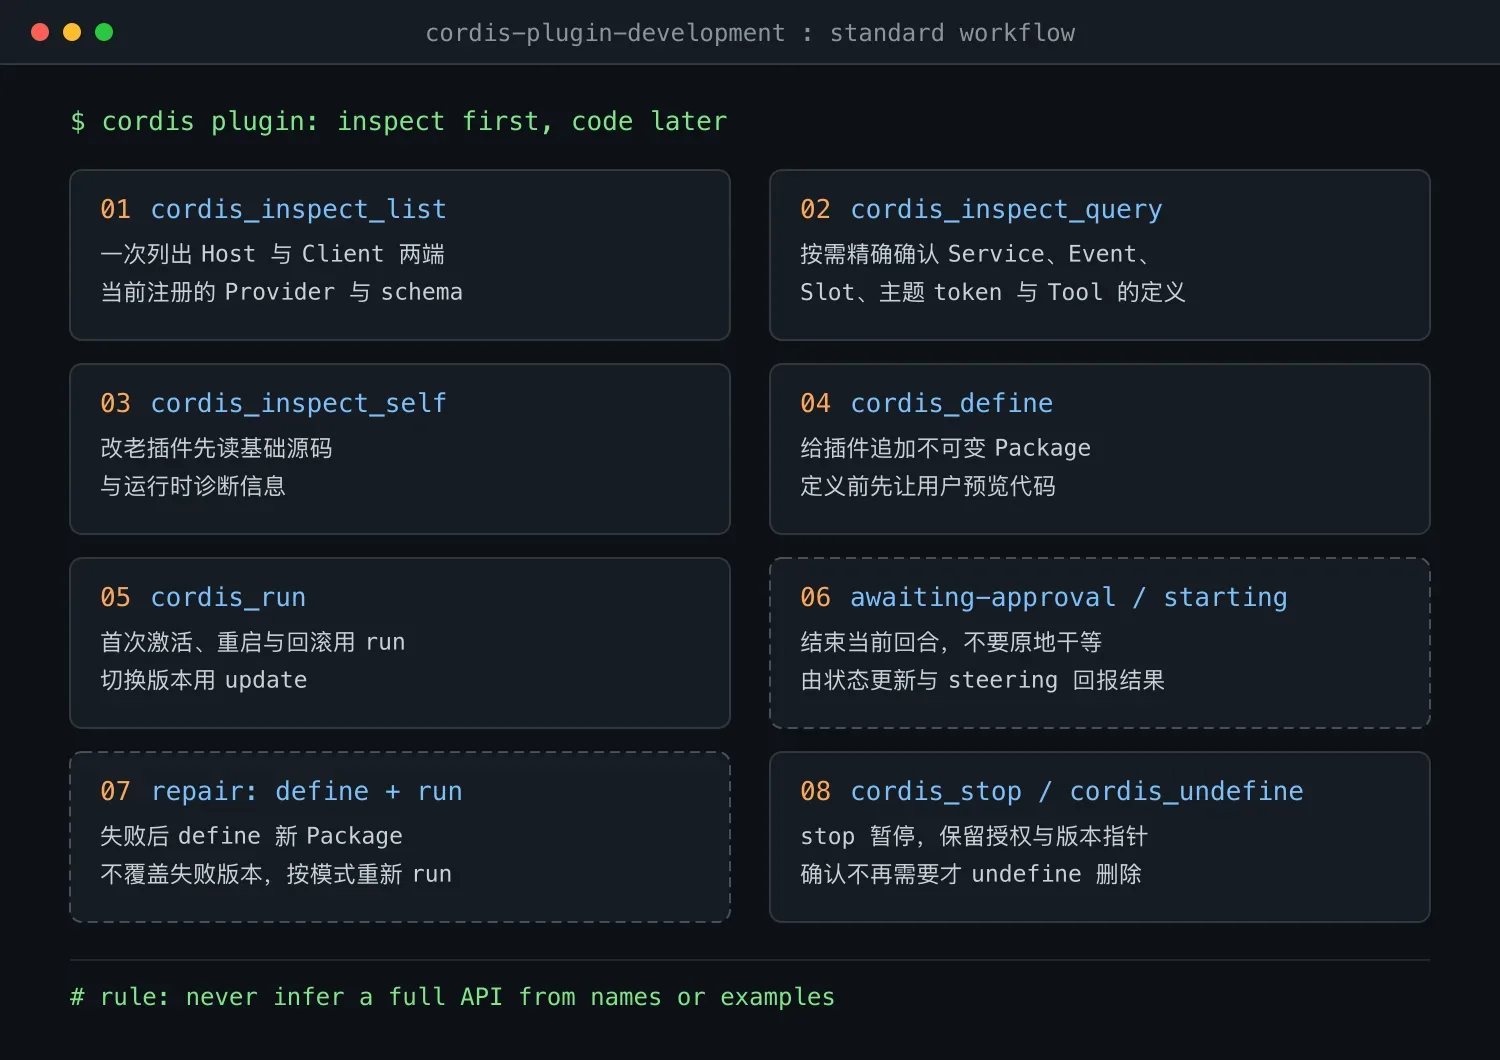Click the line '首次激活、重启与回滚用 run'
Image resolution: width=1500 pixels, height=1060 pixels.
(x=253, y=642)
